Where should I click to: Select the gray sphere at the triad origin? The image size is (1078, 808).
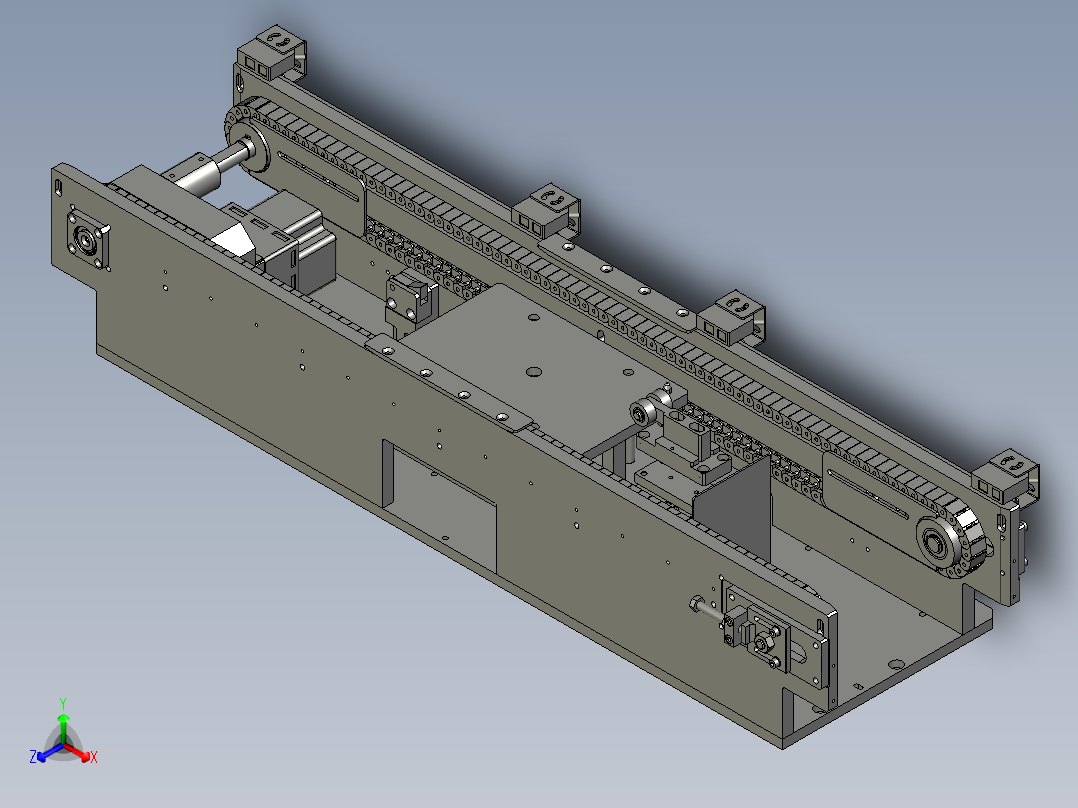point(65,743)
